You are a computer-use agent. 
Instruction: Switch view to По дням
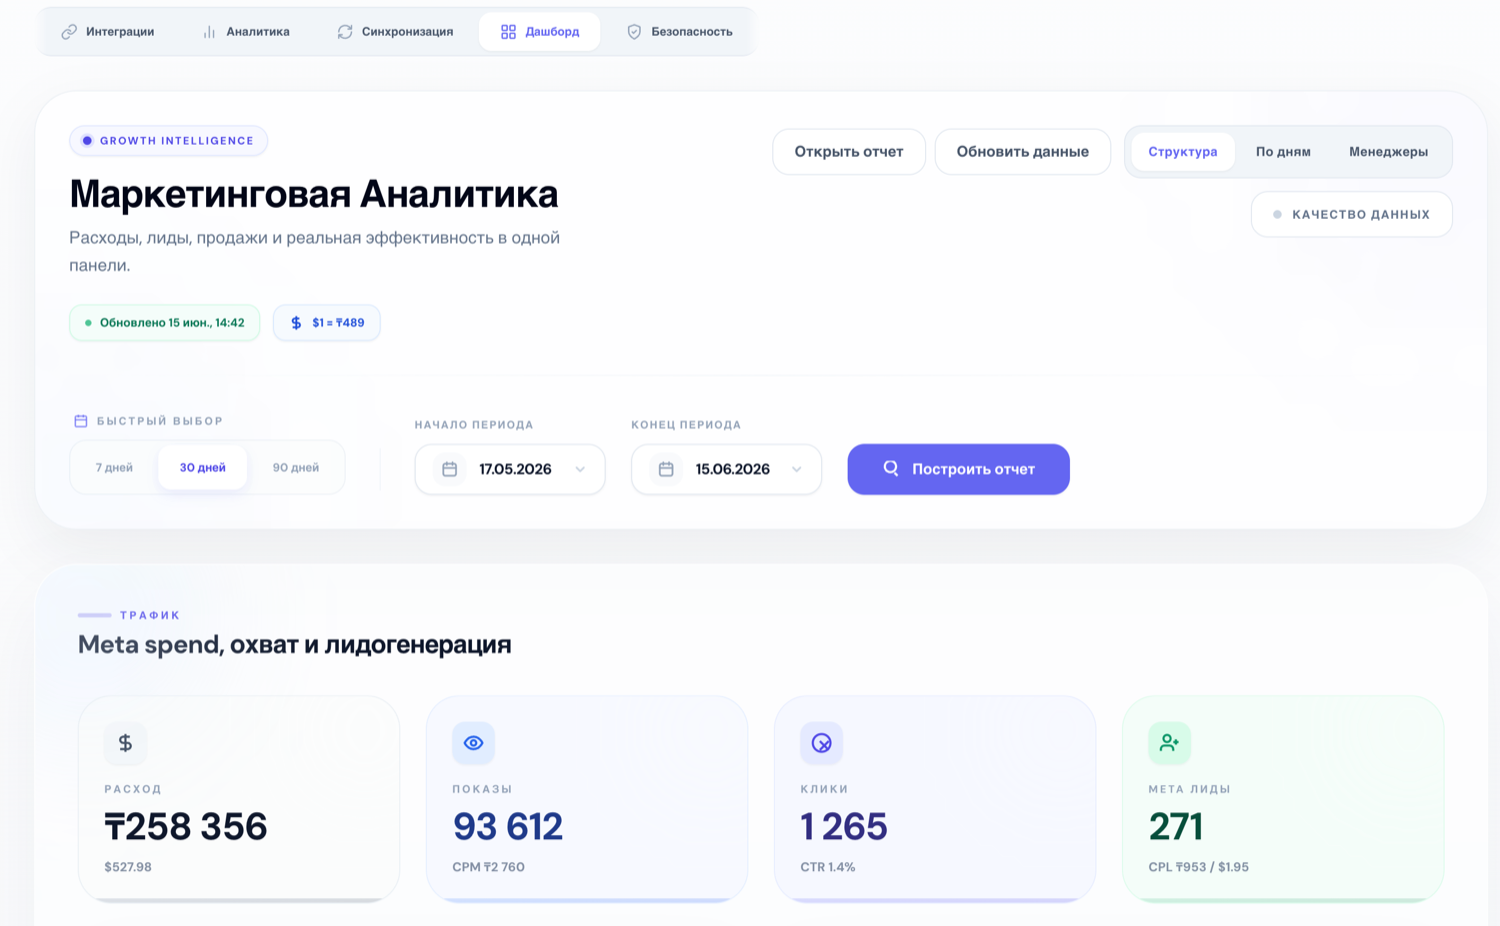tap(1283, 152)
